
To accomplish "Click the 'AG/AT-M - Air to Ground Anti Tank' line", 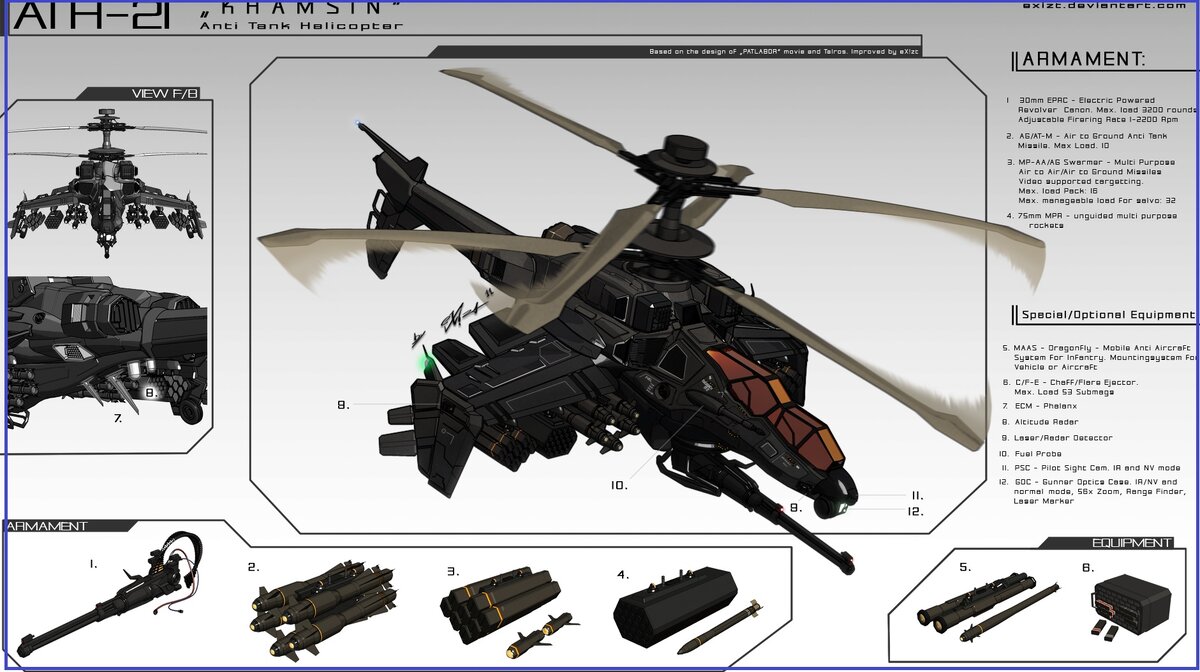I will click(1092, 136).
